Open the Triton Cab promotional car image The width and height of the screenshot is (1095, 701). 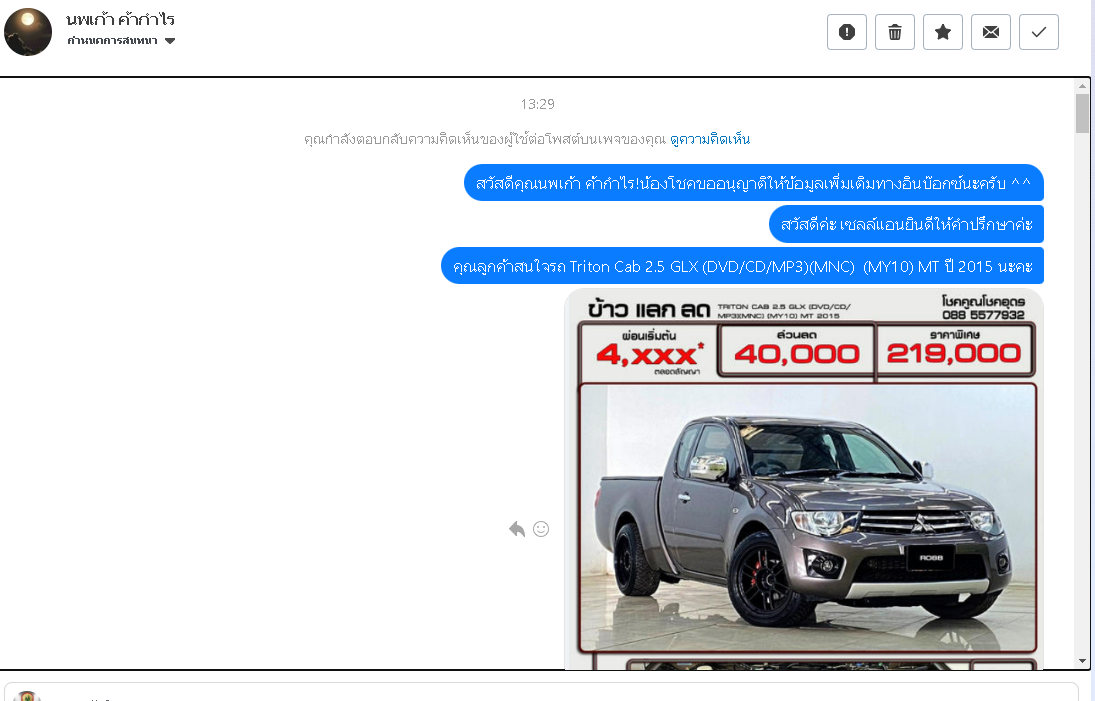pyautogui.click(x=804, y=480)
